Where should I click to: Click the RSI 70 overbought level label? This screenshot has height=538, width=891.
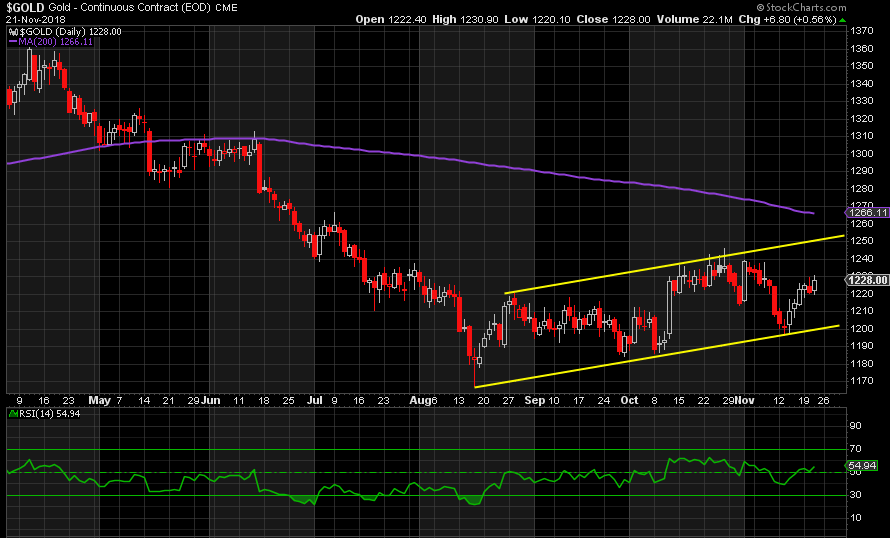[856, 452]
